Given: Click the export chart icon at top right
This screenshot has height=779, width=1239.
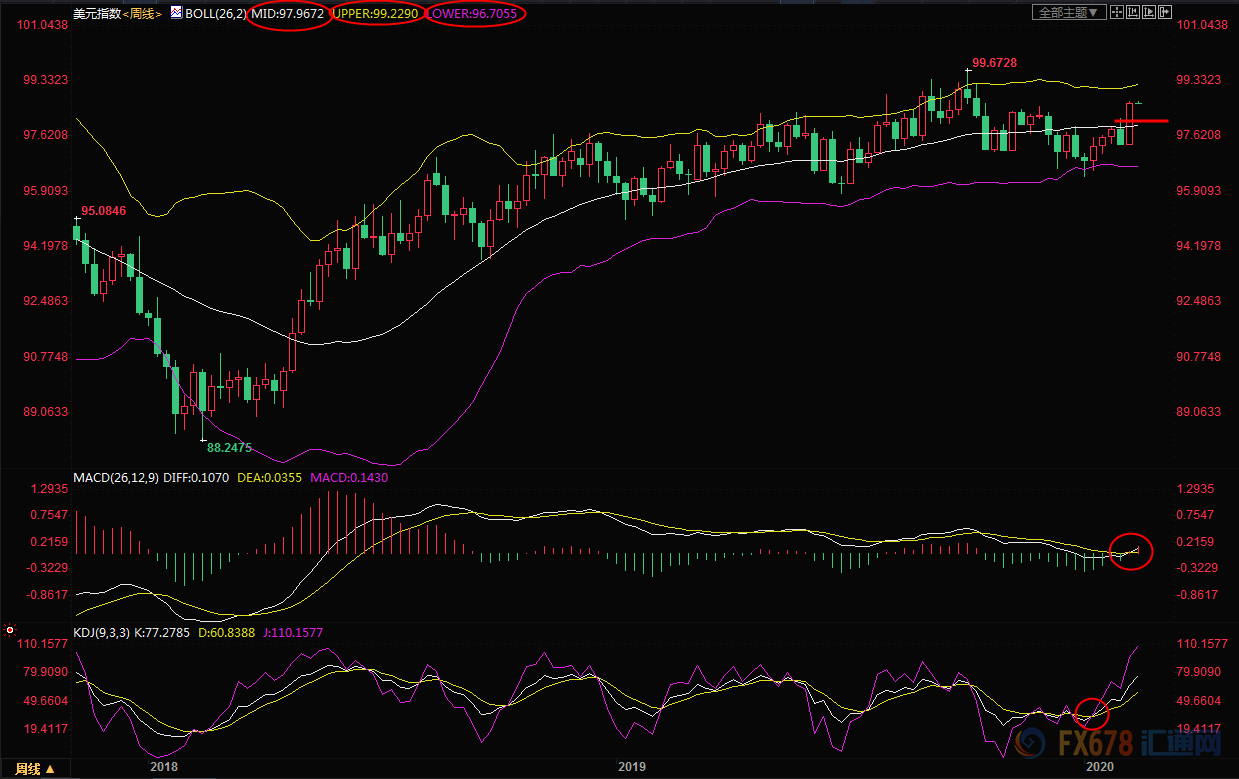Looking at the screenshot, I should pyautogui.click(x=1165, y=12).
